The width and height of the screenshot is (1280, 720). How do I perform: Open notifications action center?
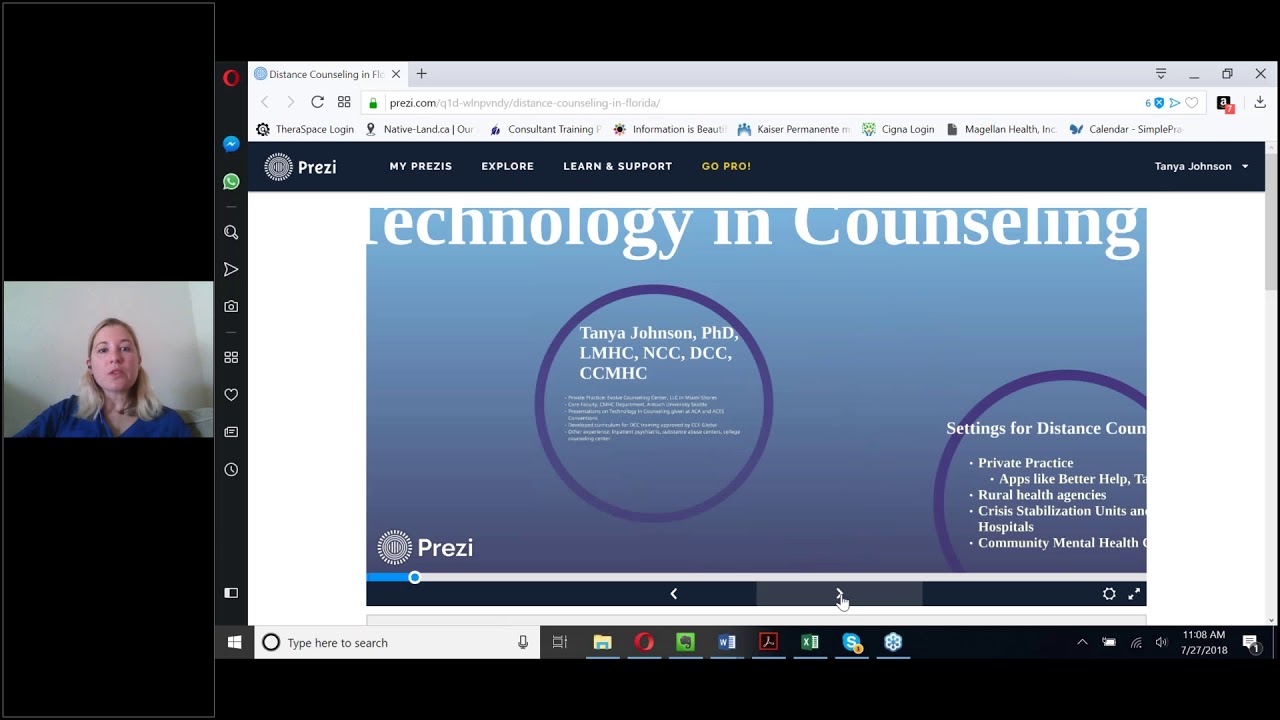pyautogui.click(x=1250, y=642)
